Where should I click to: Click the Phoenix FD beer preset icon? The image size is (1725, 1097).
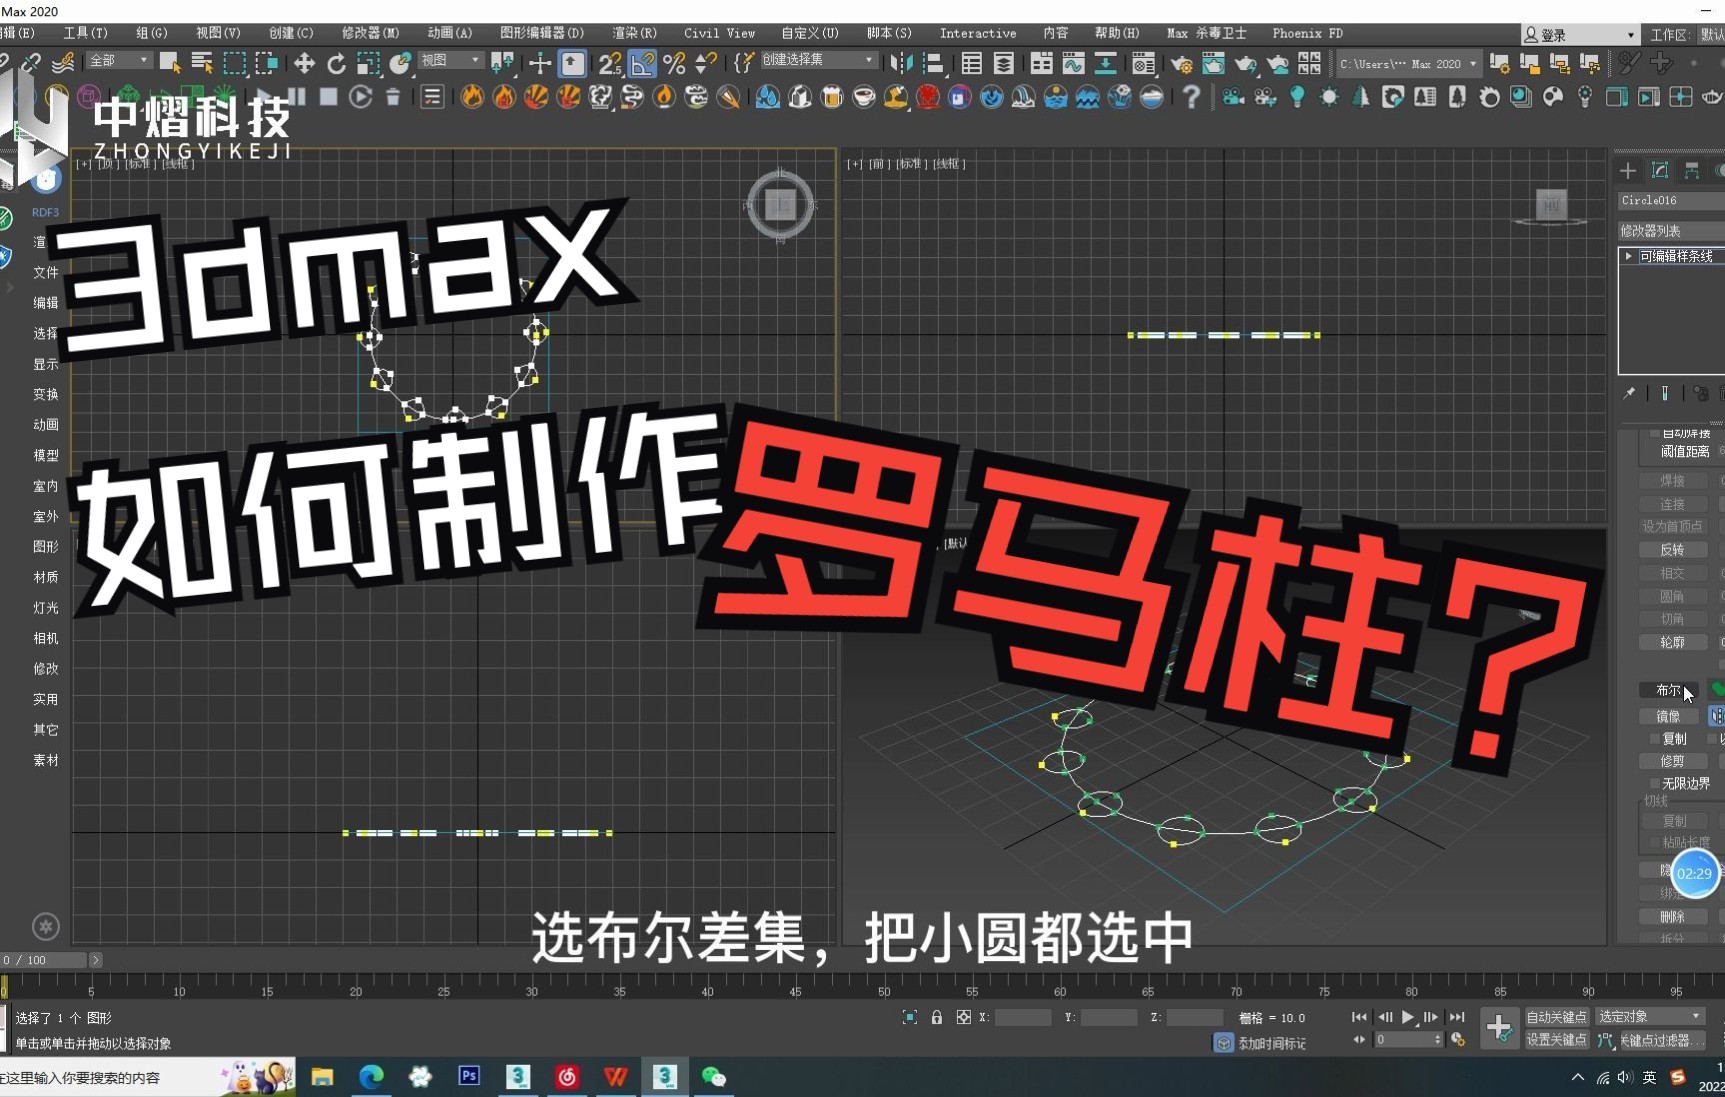coord(832,97)
